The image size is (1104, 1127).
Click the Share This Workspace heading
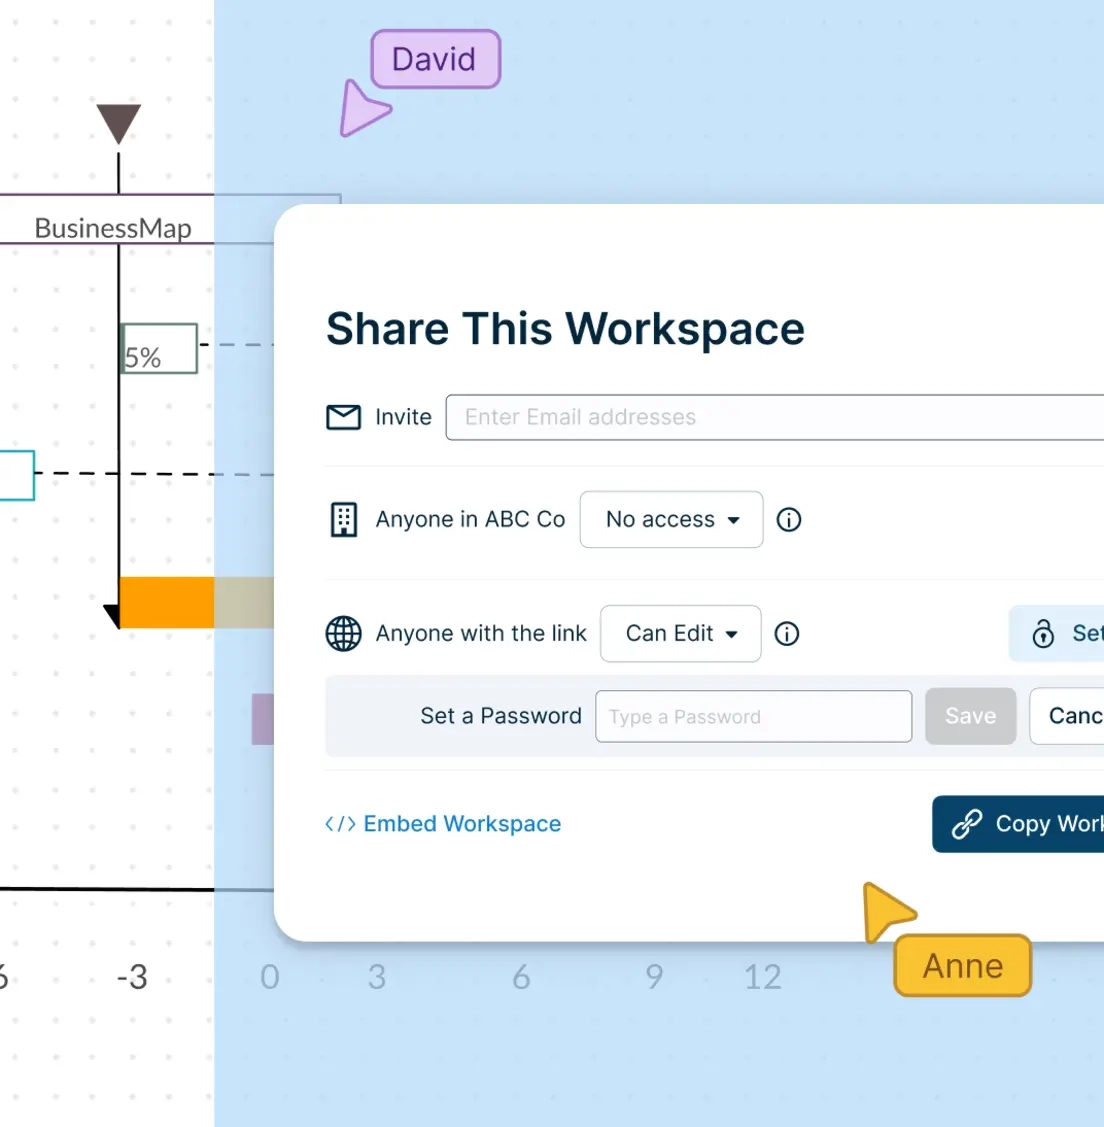(565, 329)
